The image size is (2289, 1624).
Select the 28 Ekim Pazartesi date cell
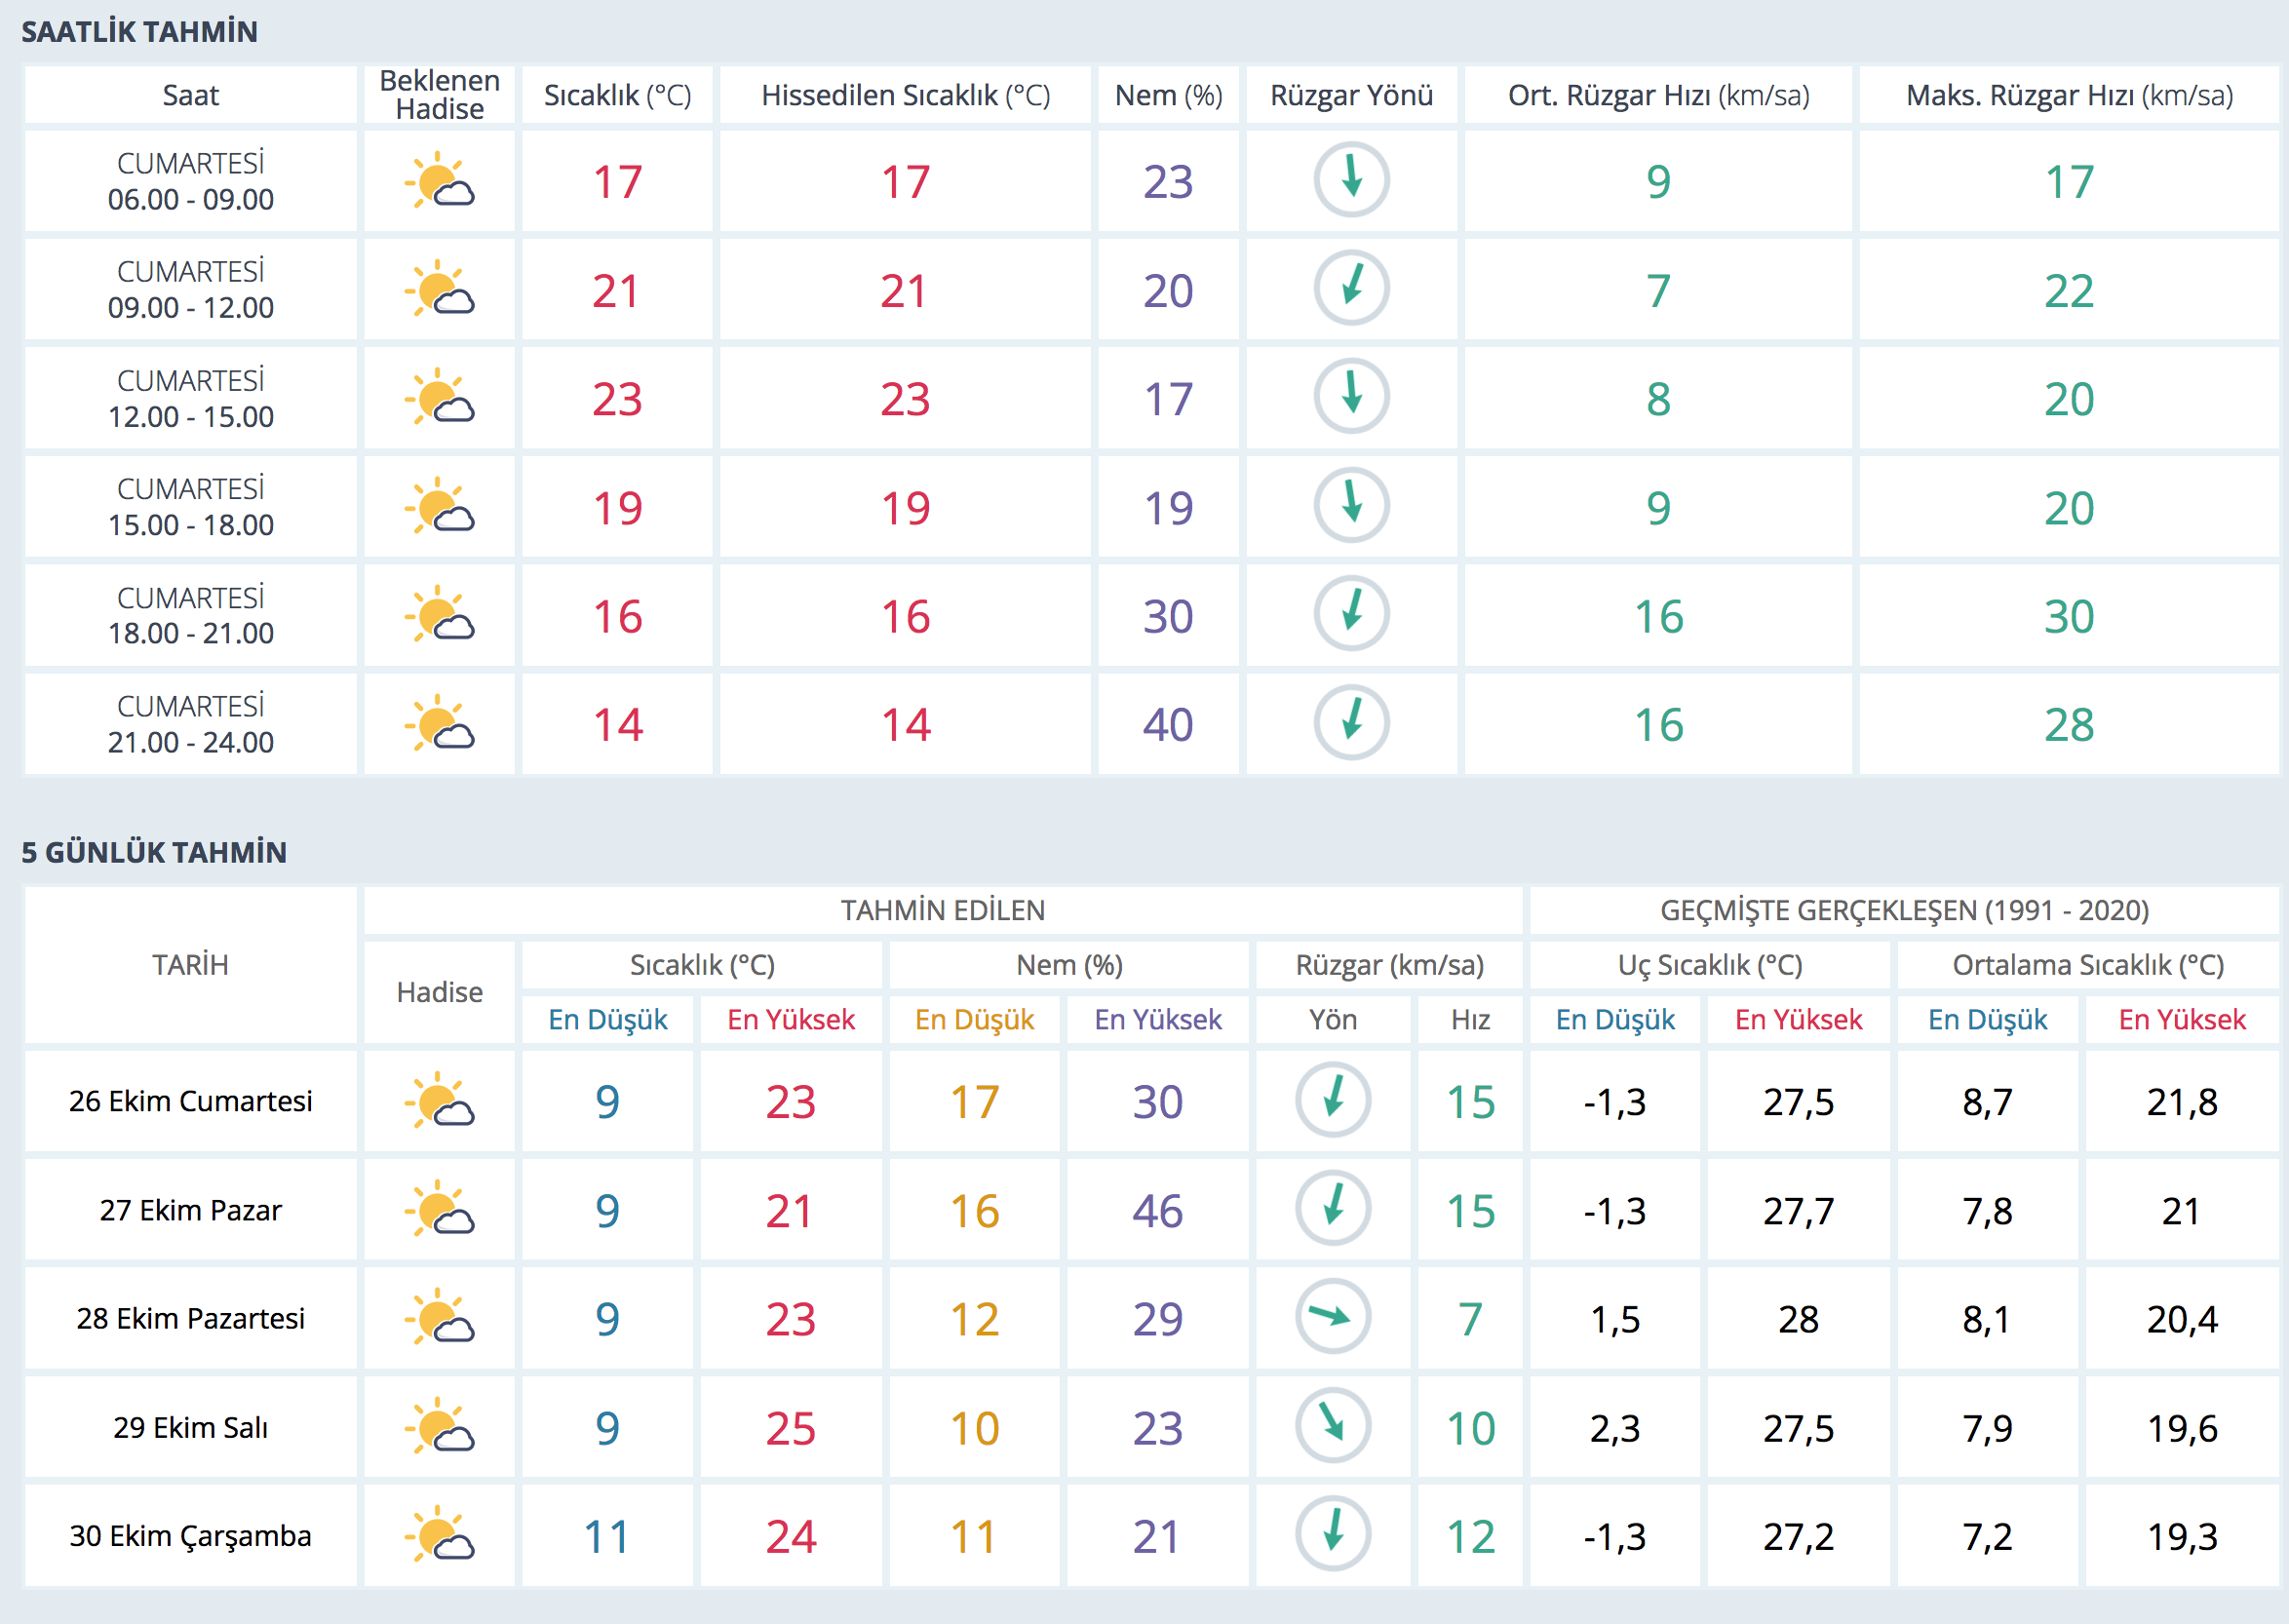(x=190, y=1318)
